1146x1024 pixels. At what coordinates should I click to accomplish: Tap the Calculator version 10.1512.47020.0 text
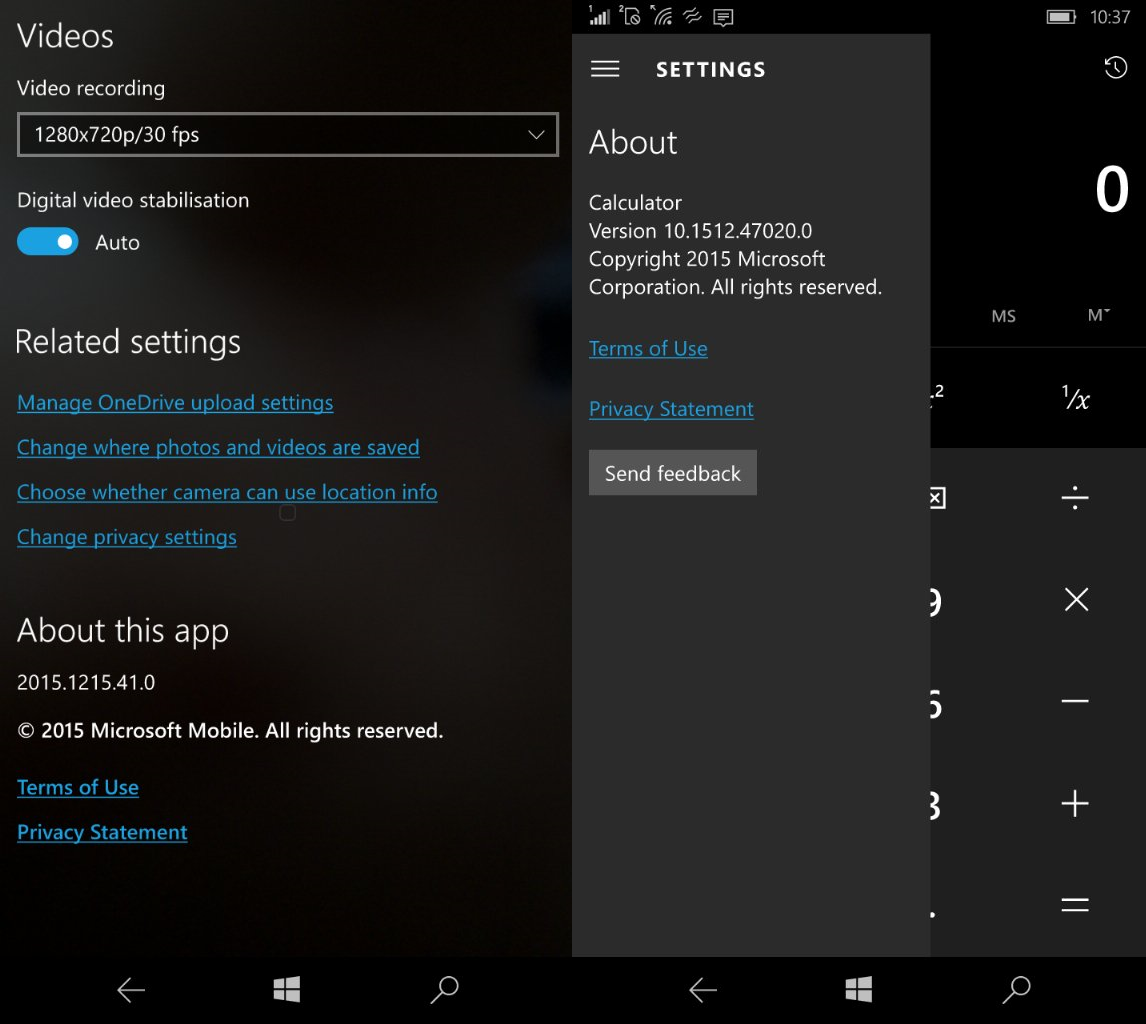[x=700, y=231]
